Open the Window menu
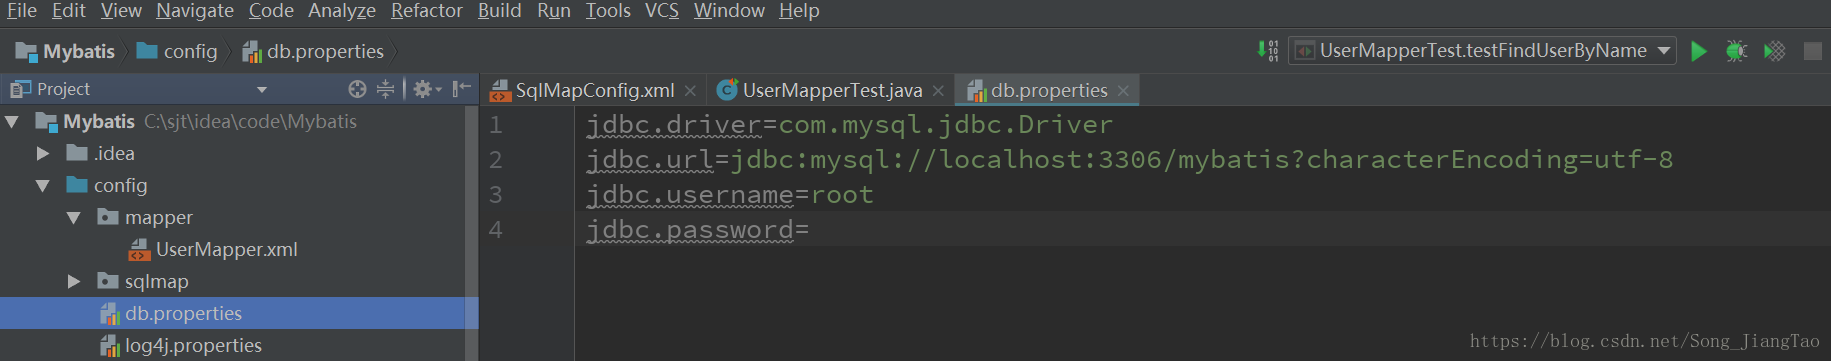 (729, 11)
